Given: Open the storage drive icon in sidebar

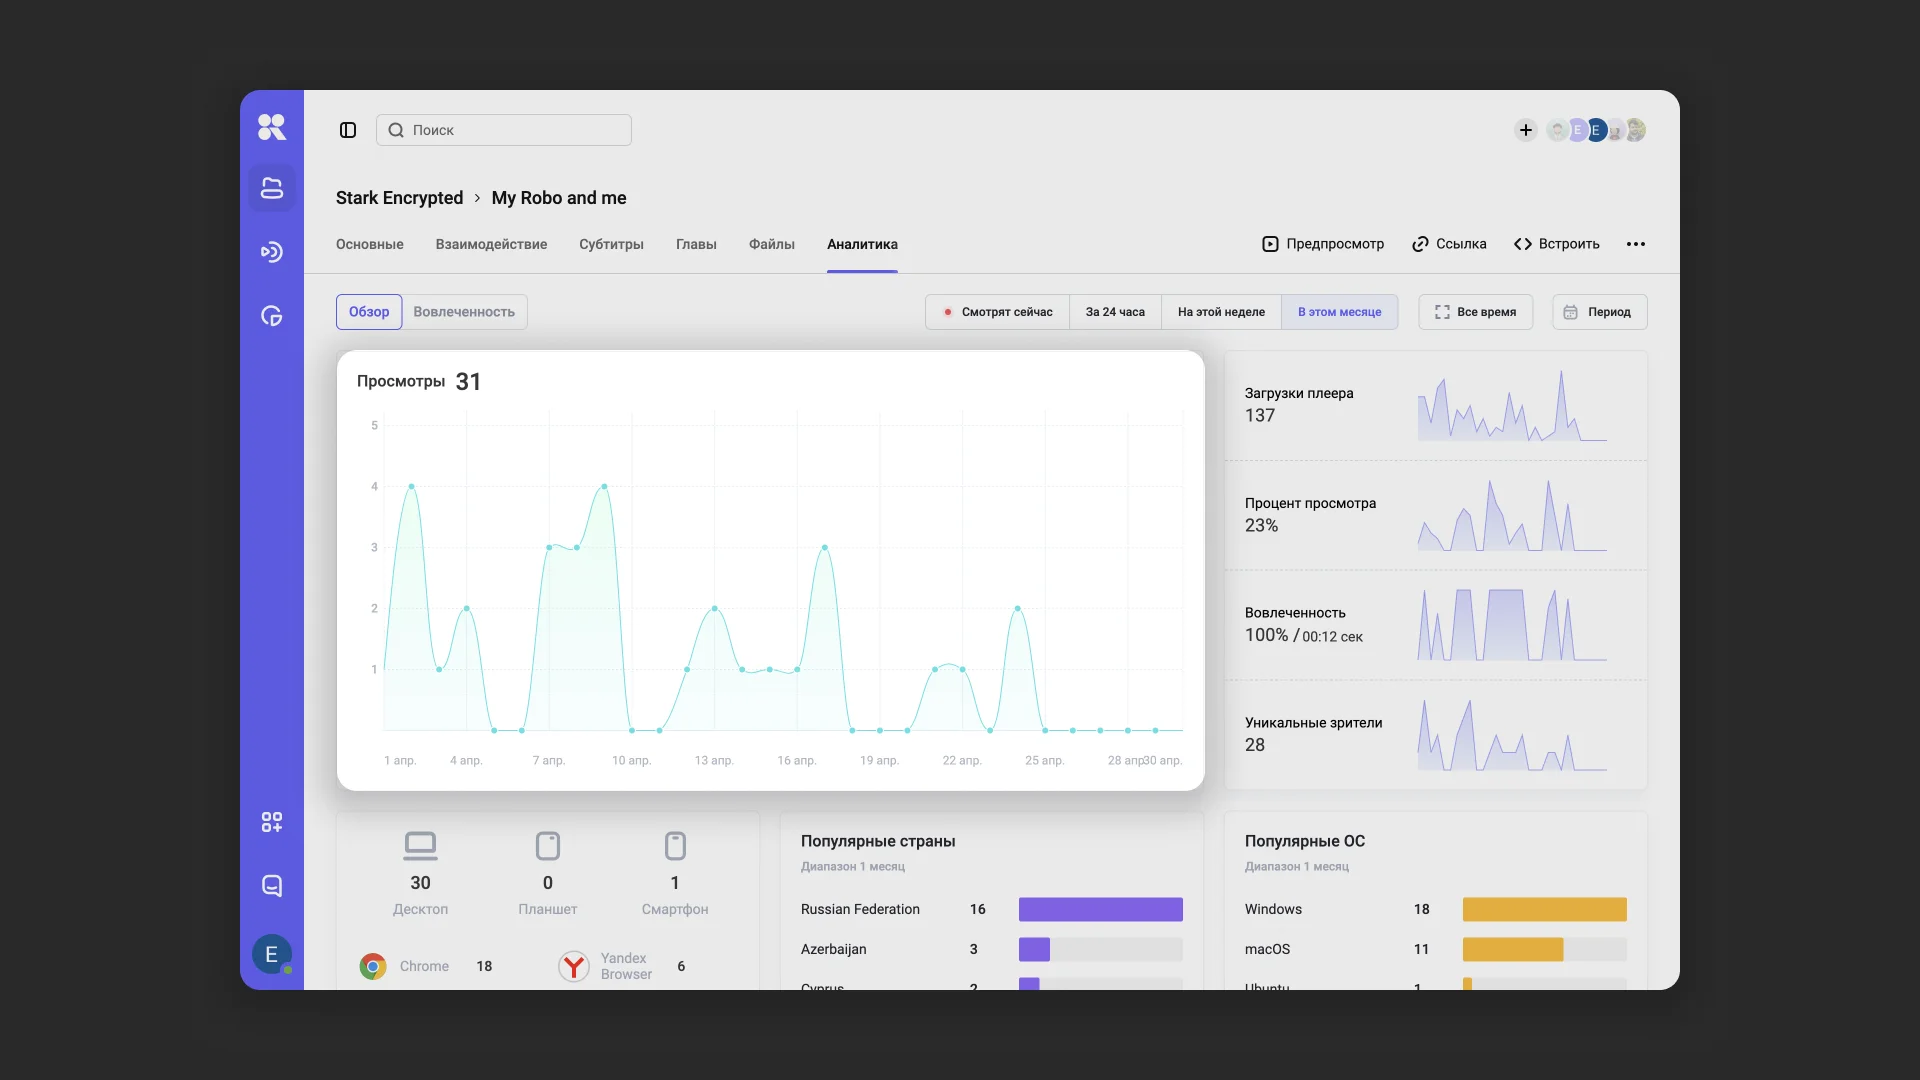Looking at the screenshot, I should coord(272,188).
